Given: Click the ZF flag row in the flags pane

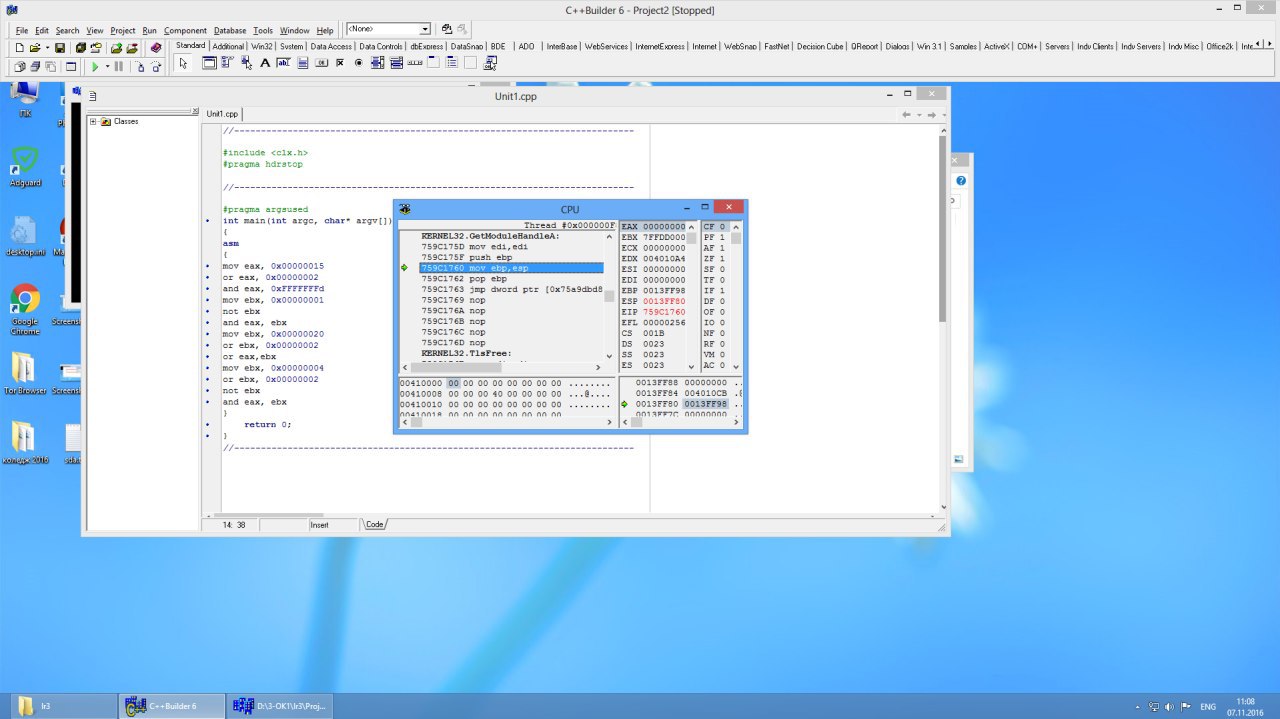Looking at the screenshot, I should point(715,258).
